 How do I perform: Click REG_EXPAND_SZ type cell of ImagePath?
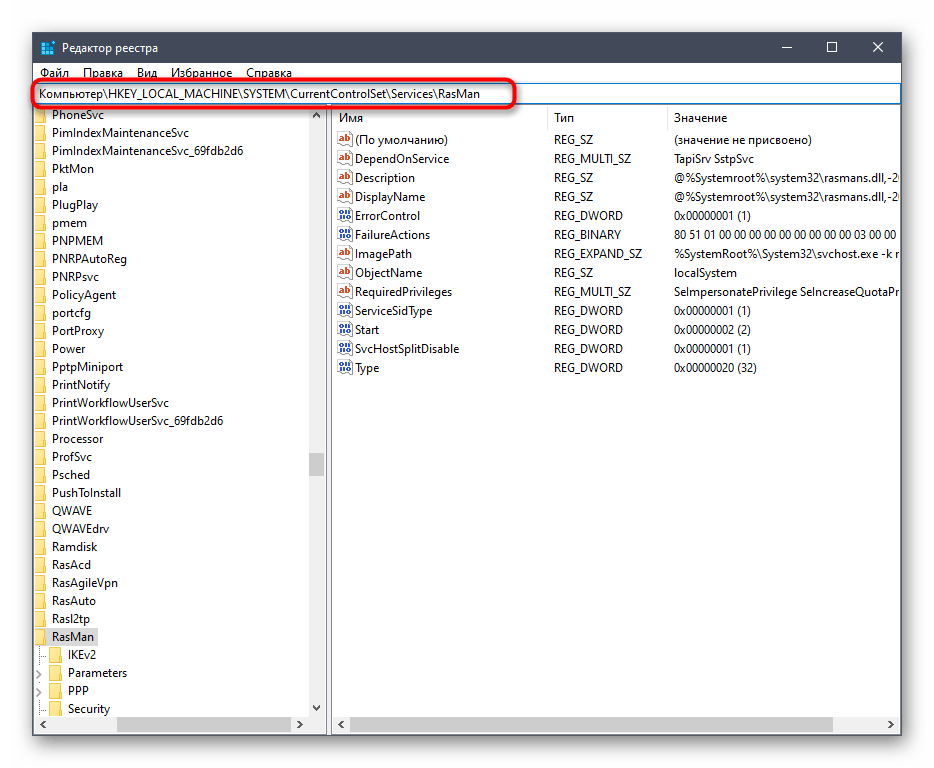(x=598, y=254)
